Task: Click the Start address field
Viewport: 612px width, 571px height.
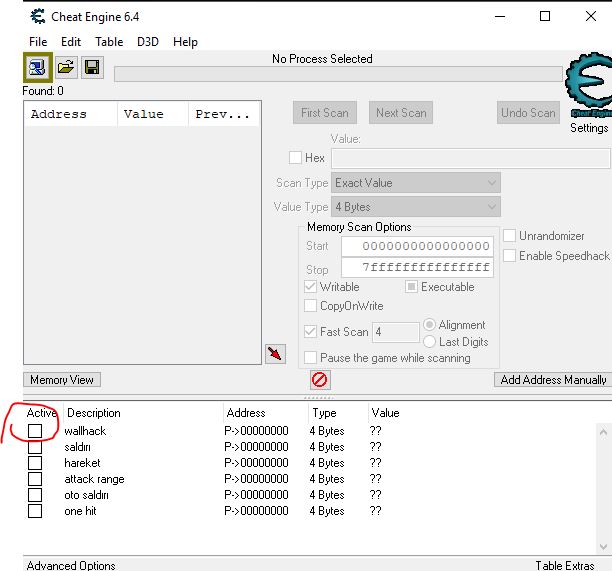Action: (x=417, y=246)
